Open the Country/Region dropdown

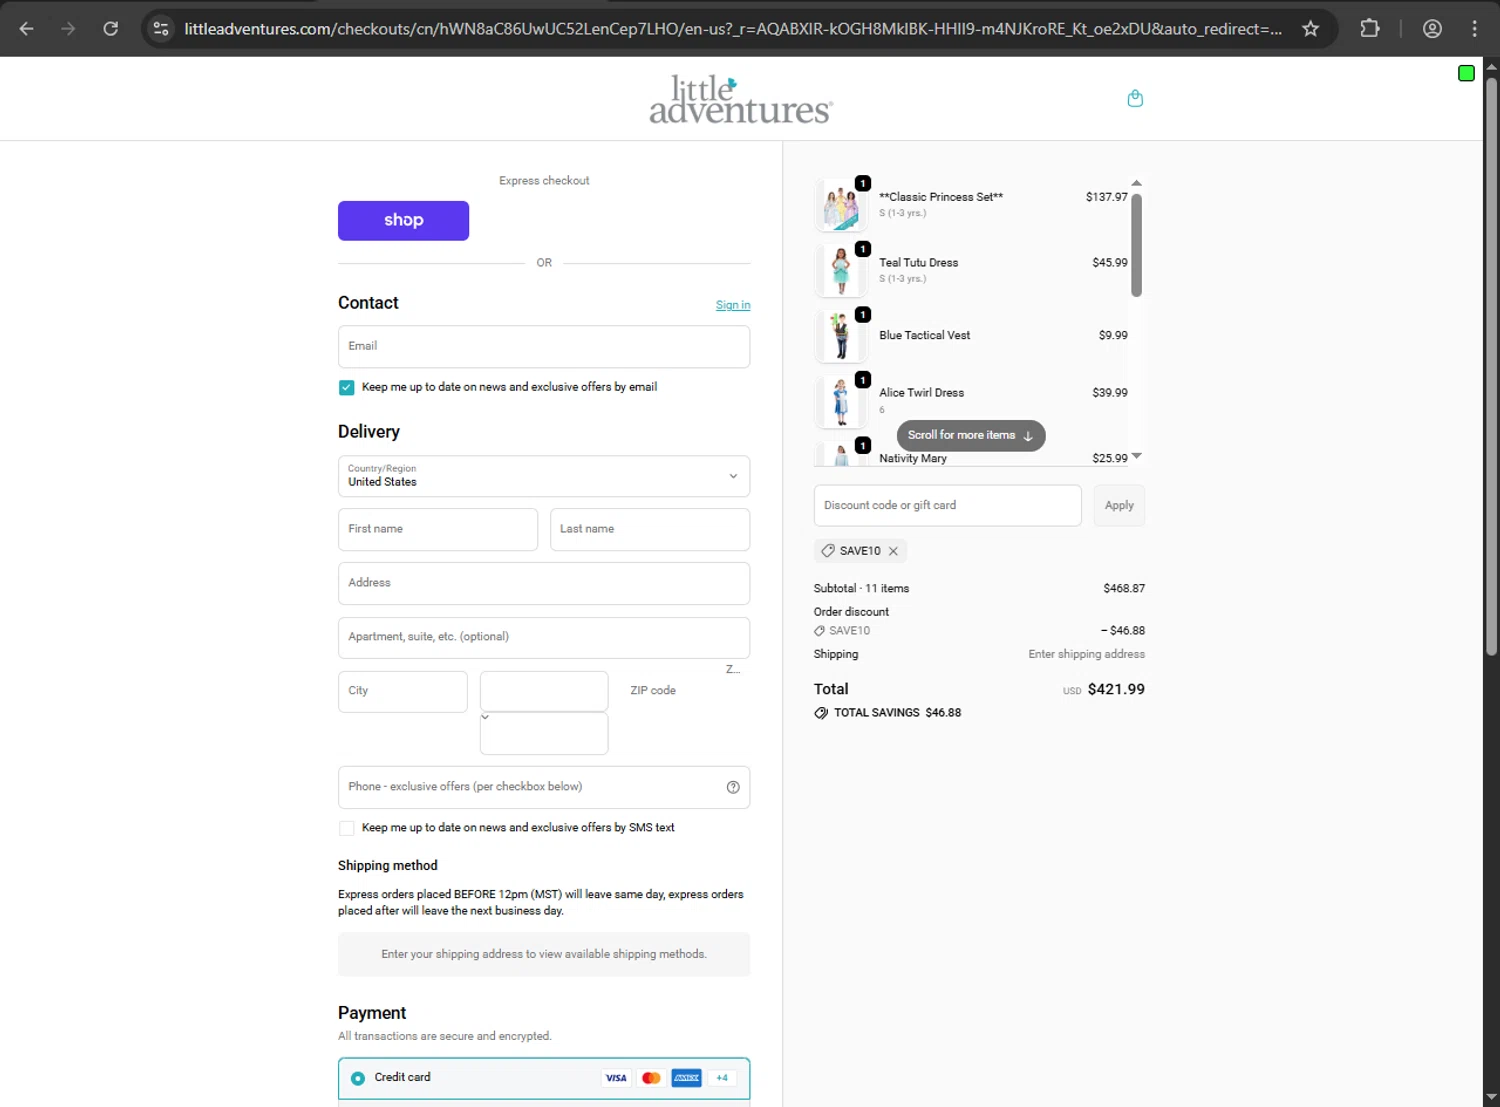tap(544, 476)
